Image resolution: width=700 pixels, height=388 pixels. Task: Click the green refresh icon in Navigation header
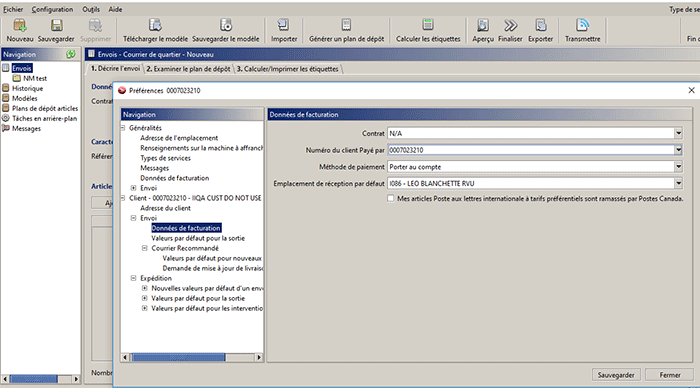pos(71,54)
